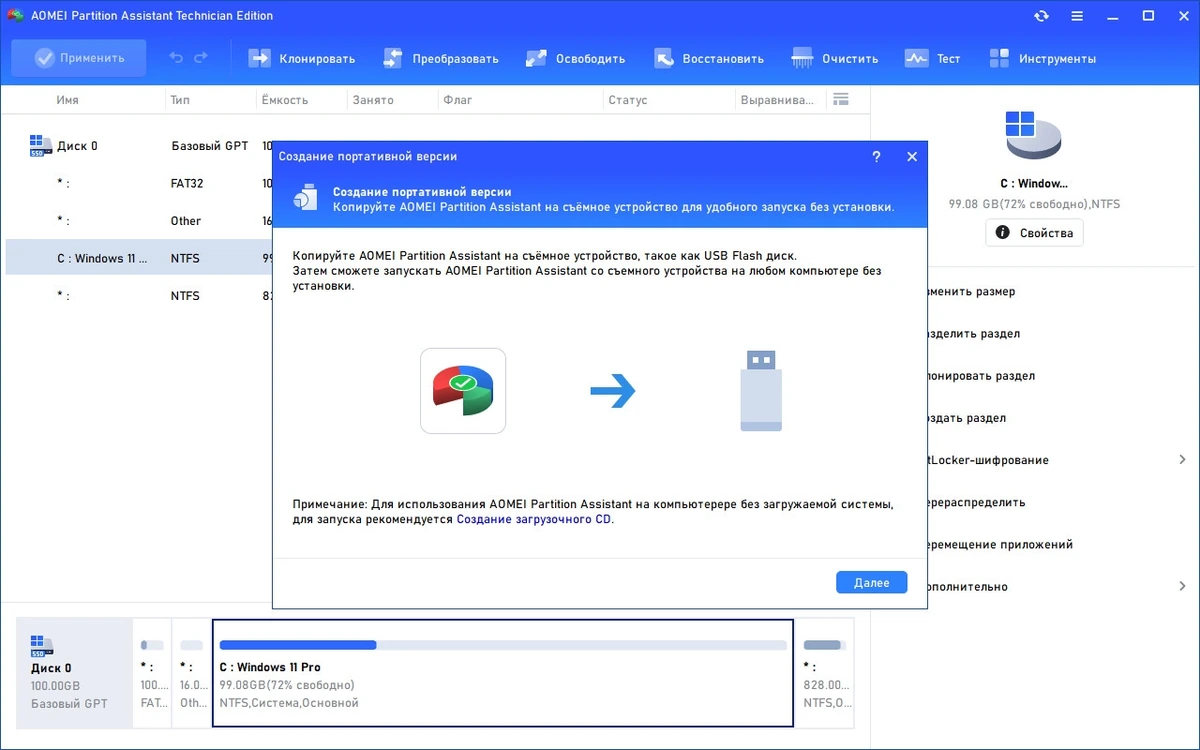The height and width of the screenshot is (750, 1200).
Task: Open the Создание загрузочного CD link
Action: [x=534, y=520]
